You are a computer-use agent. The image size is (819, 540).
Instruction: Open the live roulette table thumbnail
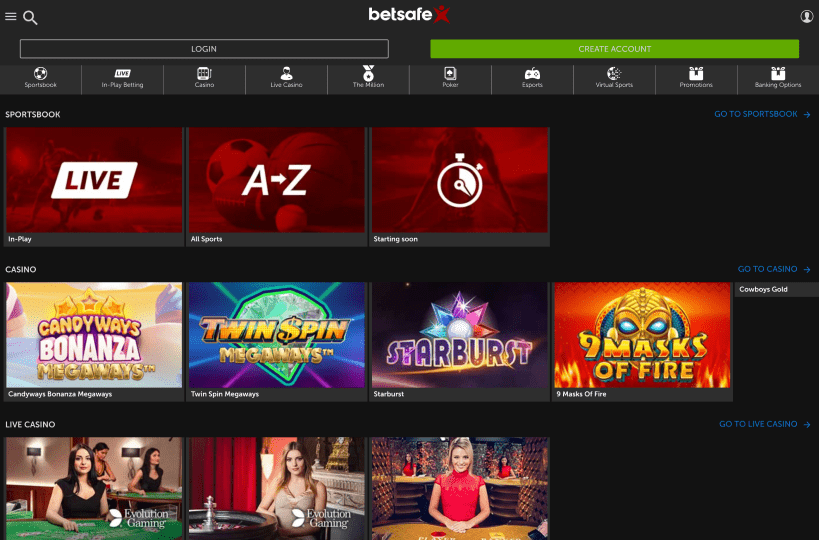(x=277, y=488)
